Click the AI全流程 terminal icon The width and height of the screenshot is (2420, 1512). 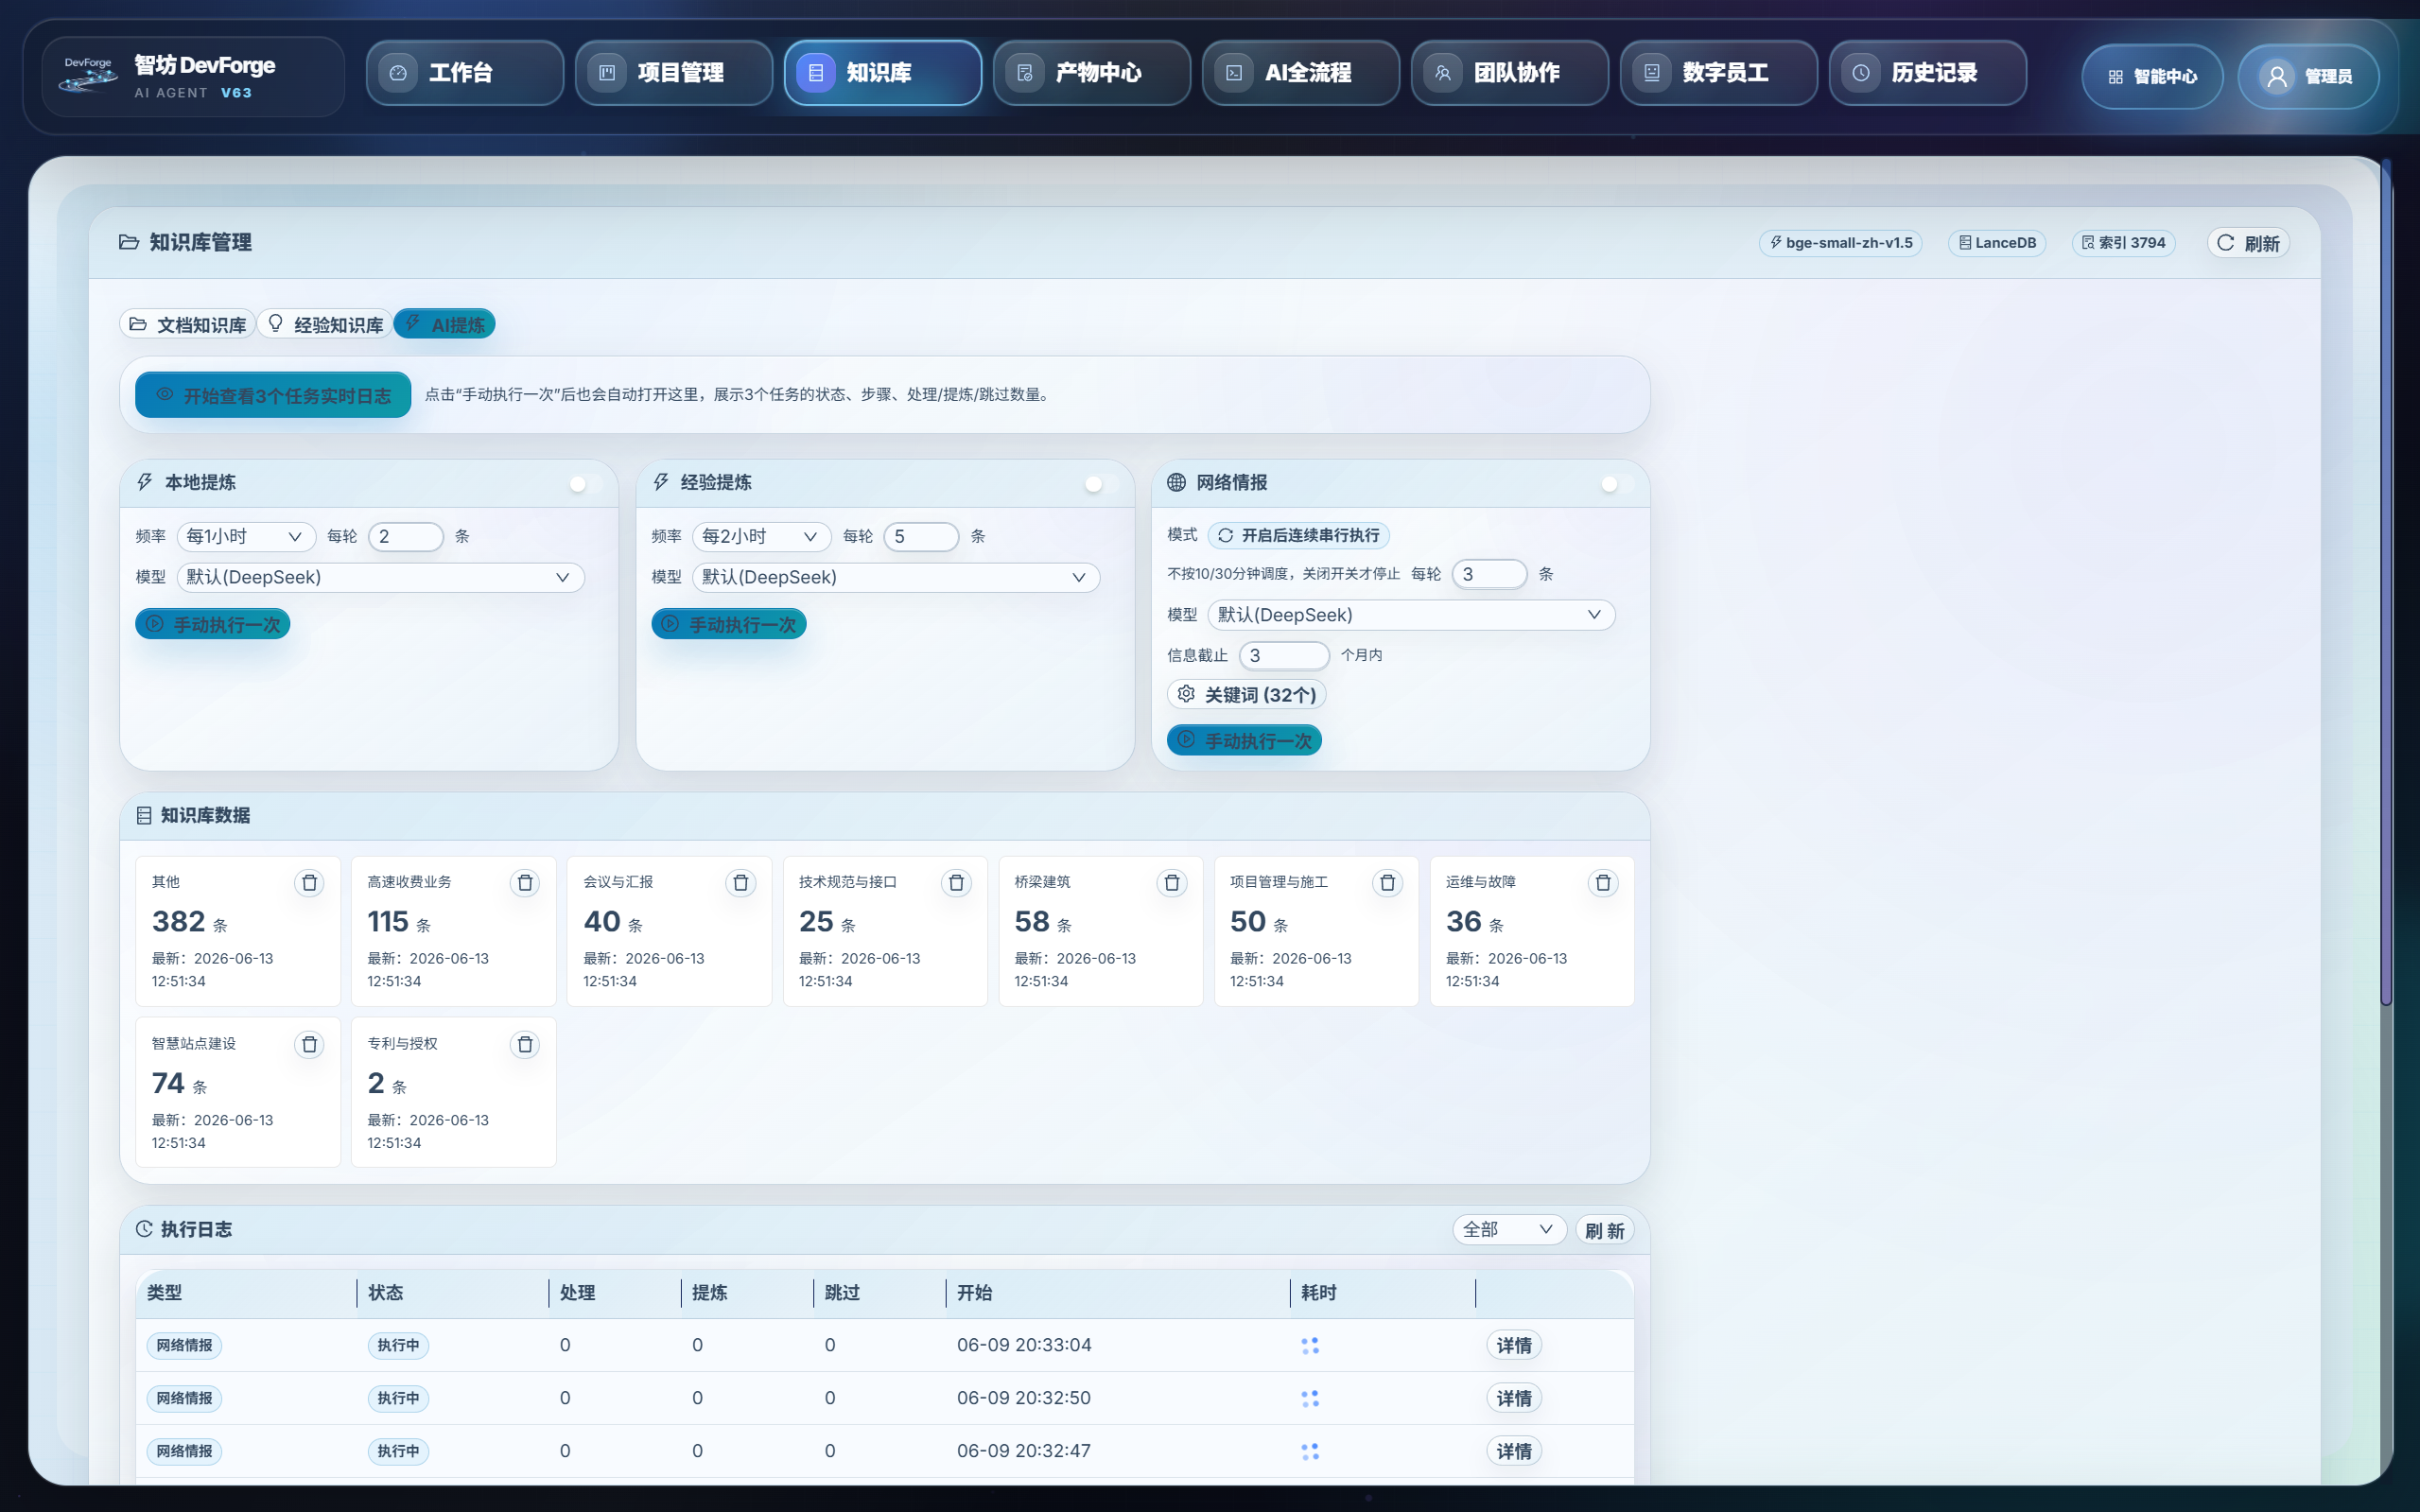click(1234, 73)
